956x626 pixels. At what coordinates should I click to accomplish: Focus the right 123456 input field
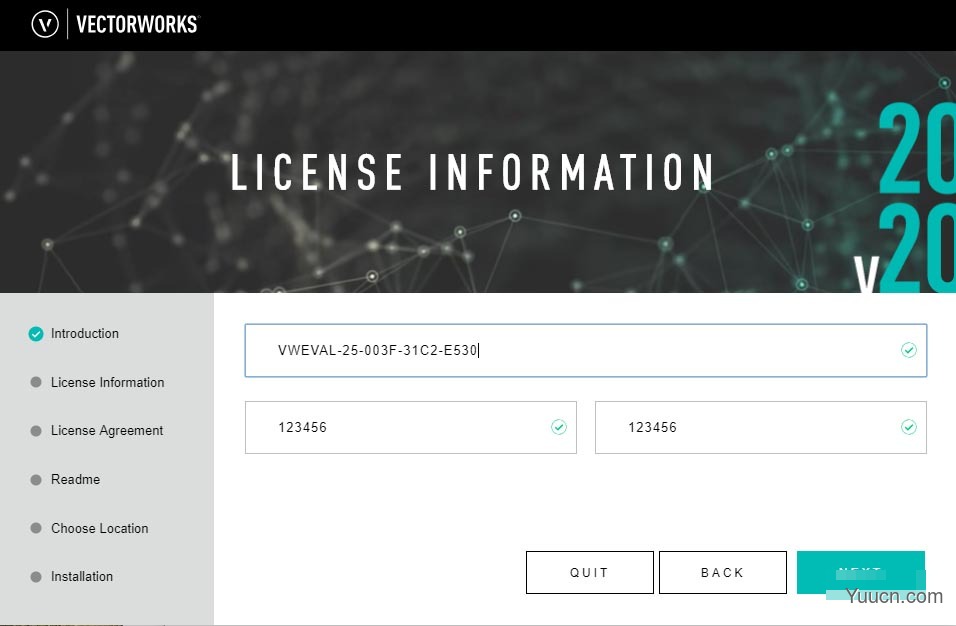coord(760,427)
